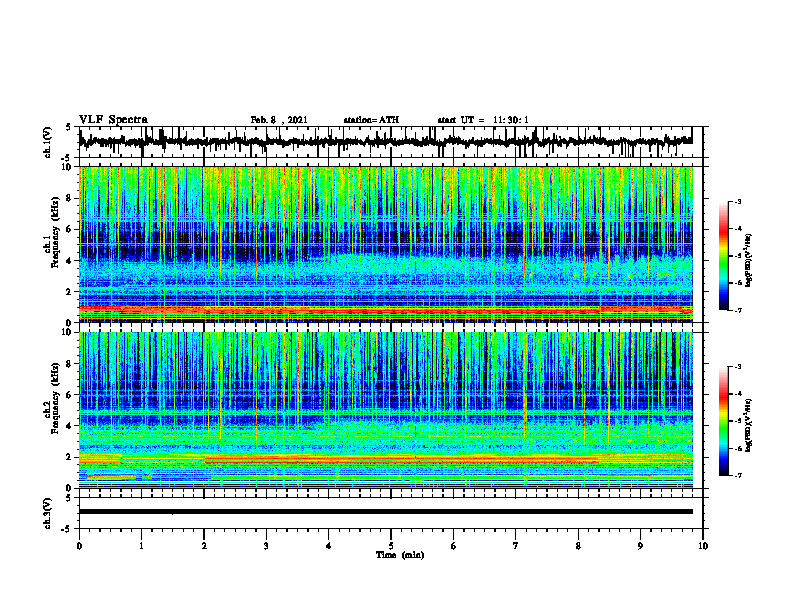Click the "-5" tick on ch.1(V) axis
Viewport: 792px width, 612px height.
pos(68,158)
